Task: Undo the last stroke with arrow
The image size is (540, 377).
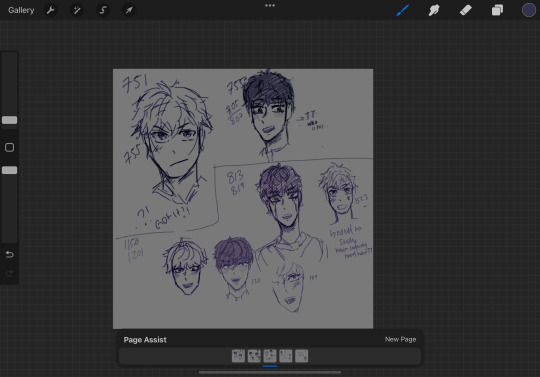Action: [x=9, y=254]
